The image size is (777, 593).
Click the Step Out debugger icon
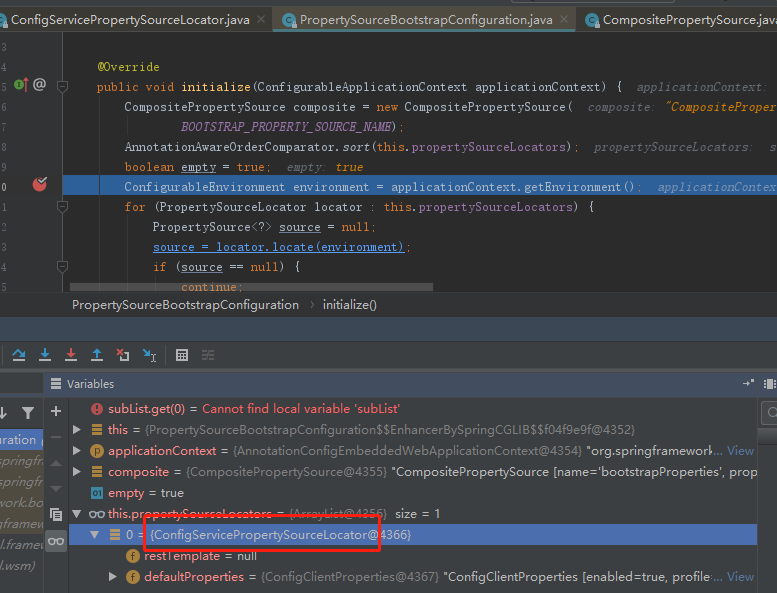(x=97, y=355)
